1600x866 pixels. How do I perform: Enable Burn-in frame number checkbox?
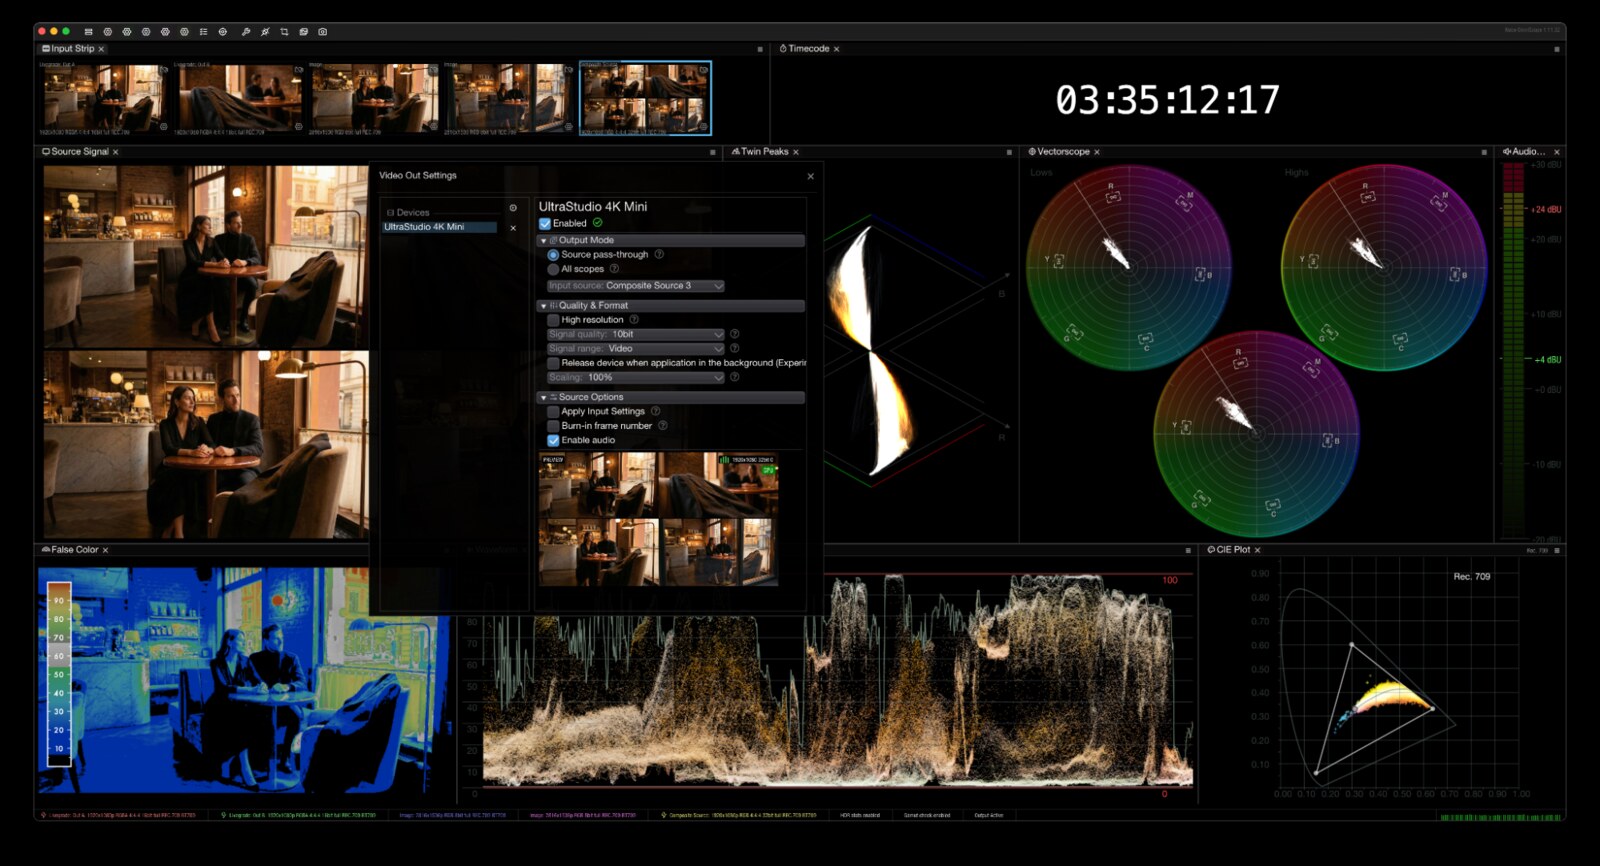tap(553, 426)
